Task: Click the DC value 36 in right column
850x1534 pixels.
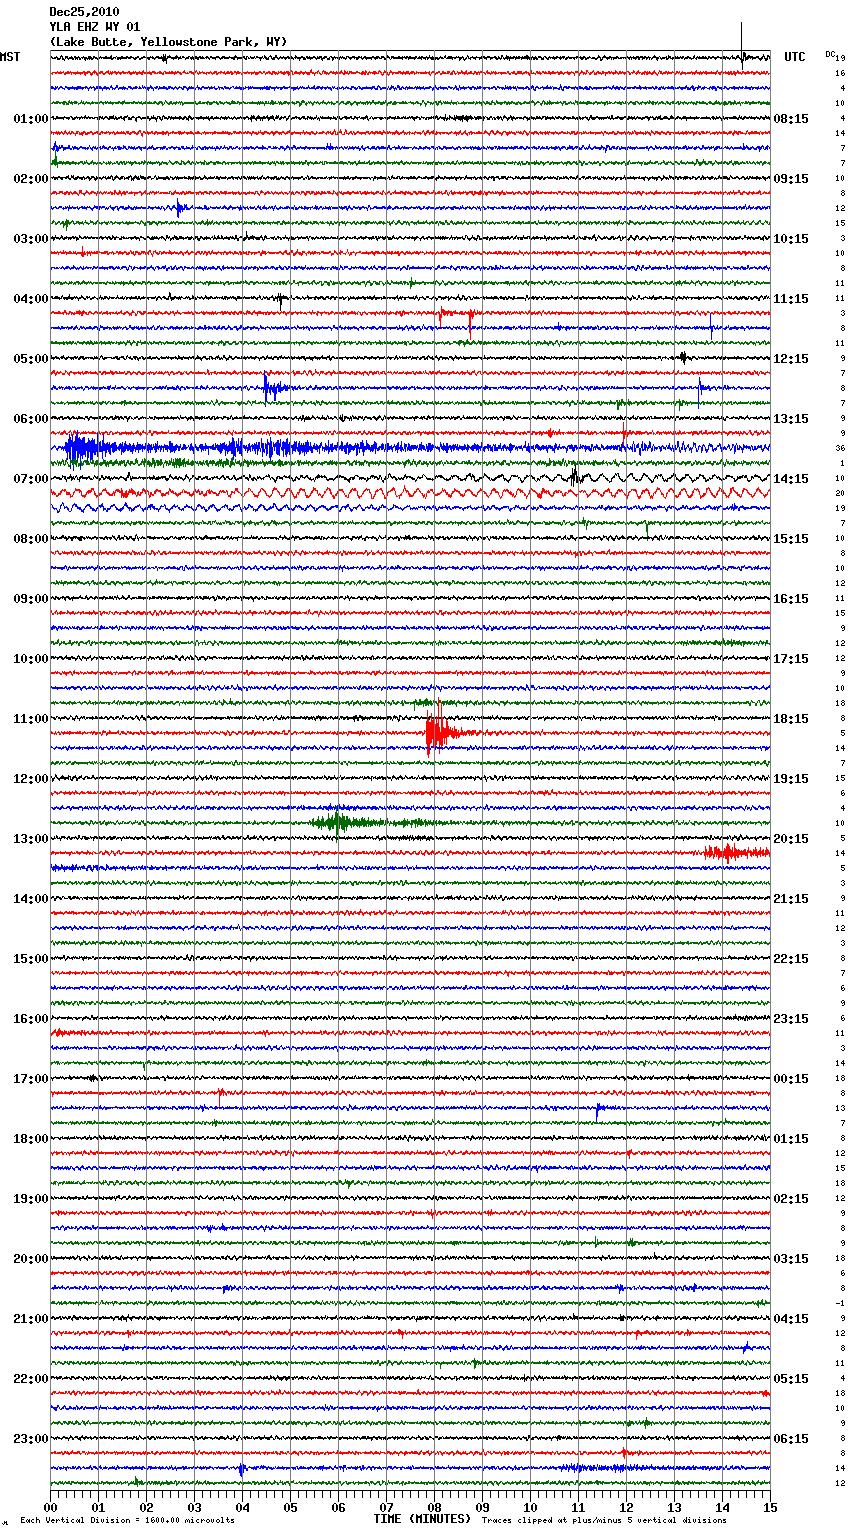Action: coord(841,449)
